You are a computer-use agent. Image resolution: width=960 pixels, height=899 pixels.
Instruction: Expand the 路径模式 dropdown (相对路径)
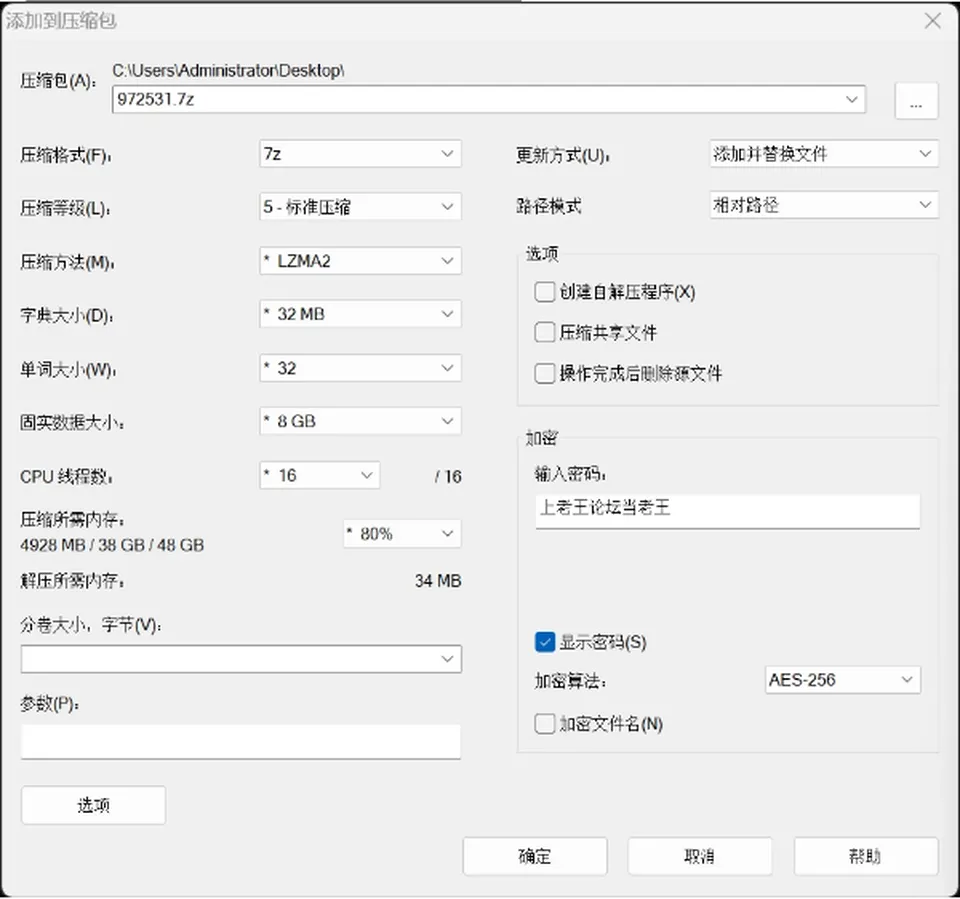point(823,205)
